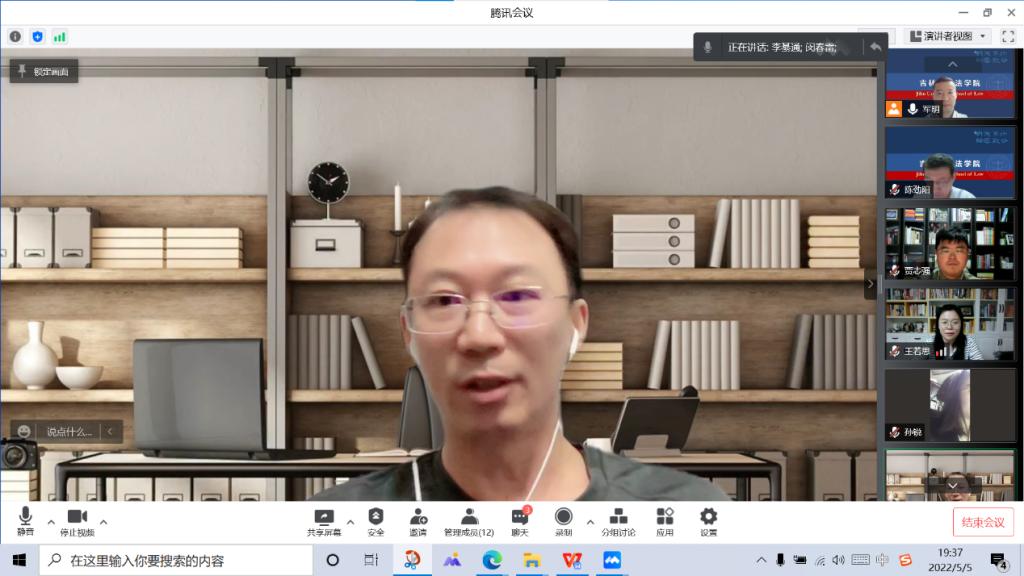Open the 邀请 invite option

click(418, 521)
